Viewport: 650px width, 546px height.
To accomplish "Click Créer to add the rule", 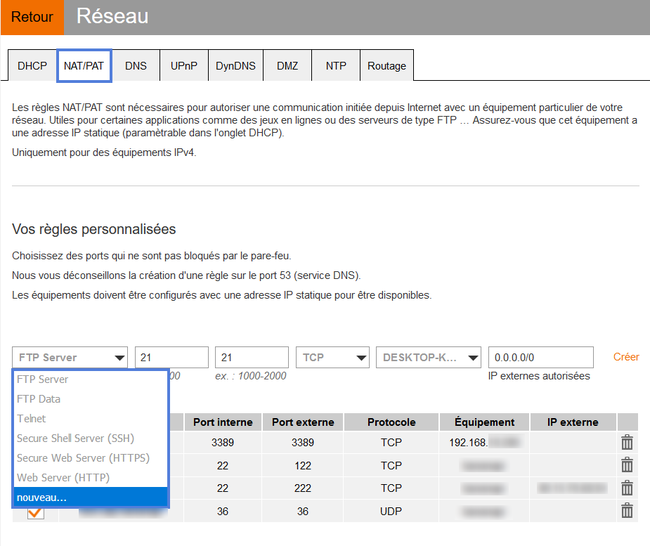I will (x=626, y=357).
